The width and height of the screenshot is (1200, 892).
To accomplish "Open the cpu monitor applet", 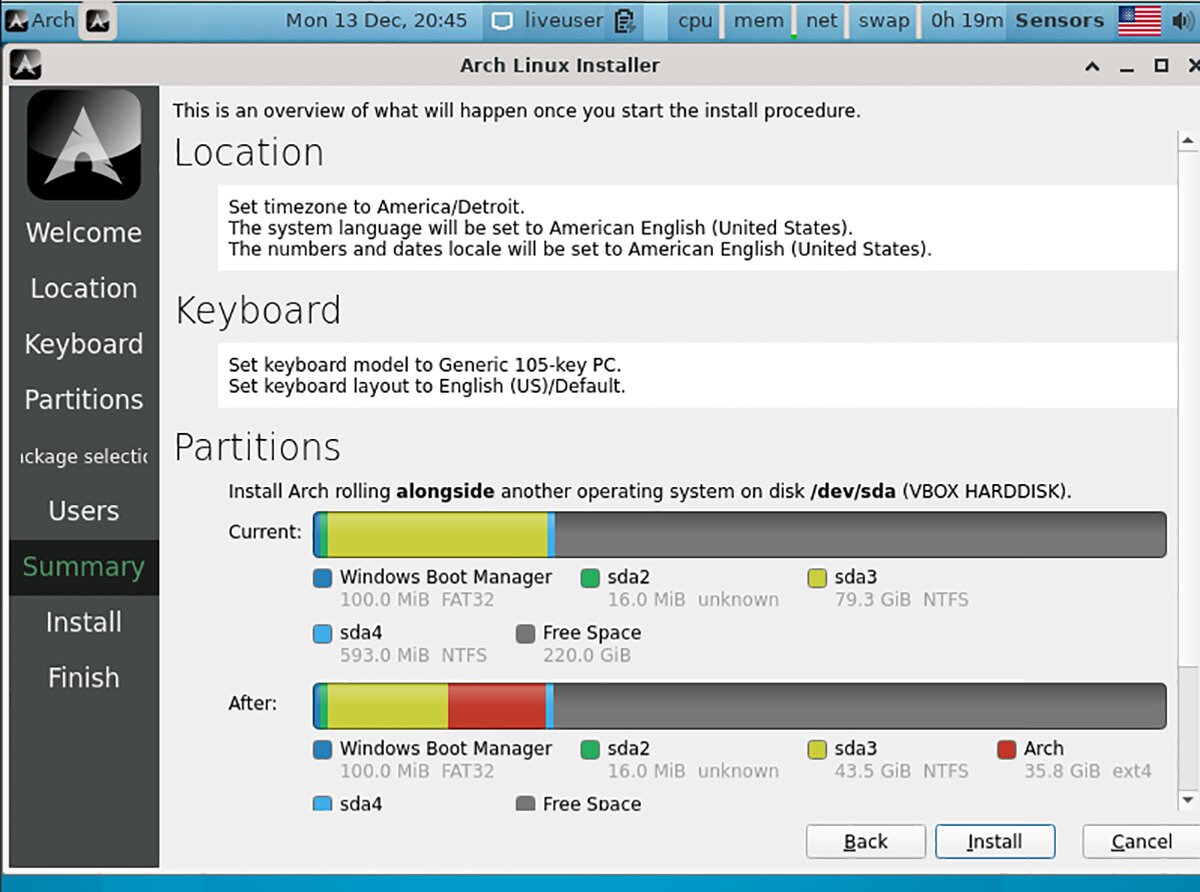I will (694, 20).
